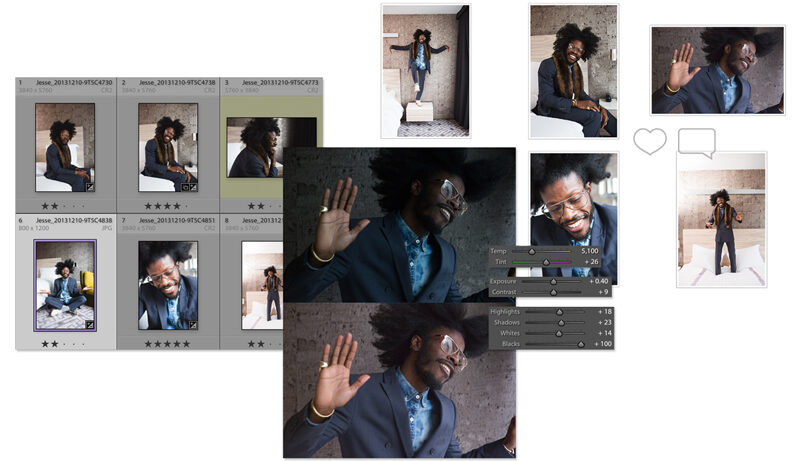Click the Contrast value + 9

[603, 292]
